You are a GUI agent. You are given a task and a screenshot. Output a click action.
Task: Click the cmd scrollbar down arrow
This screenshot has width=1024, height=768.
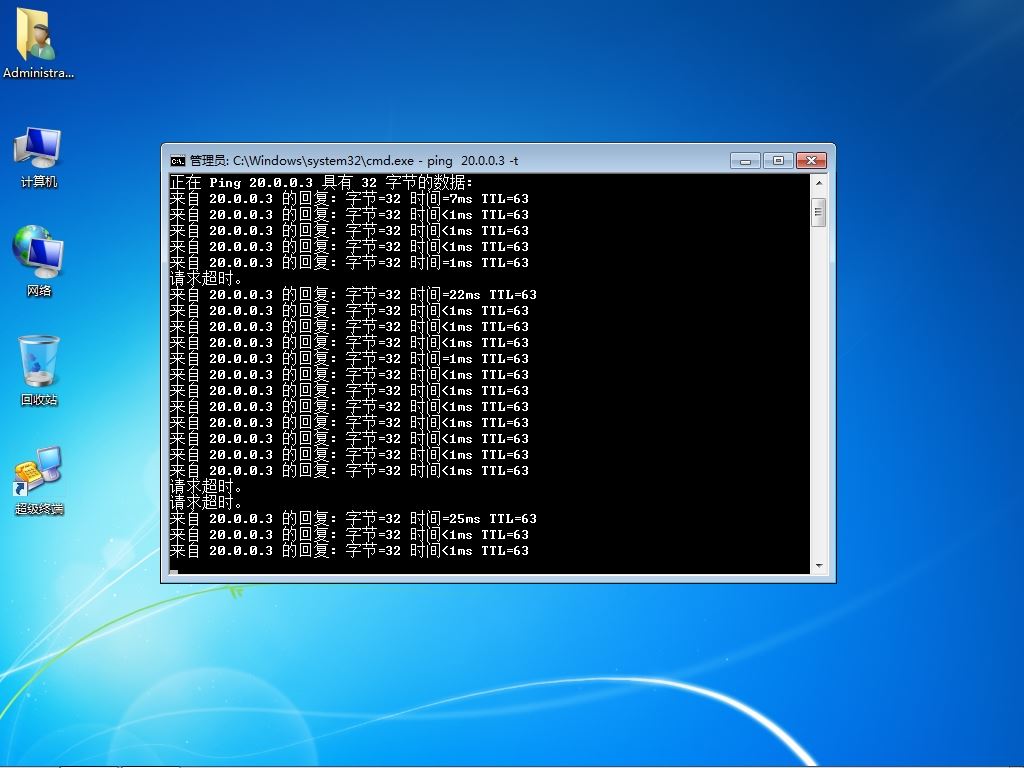click(819, 566)
